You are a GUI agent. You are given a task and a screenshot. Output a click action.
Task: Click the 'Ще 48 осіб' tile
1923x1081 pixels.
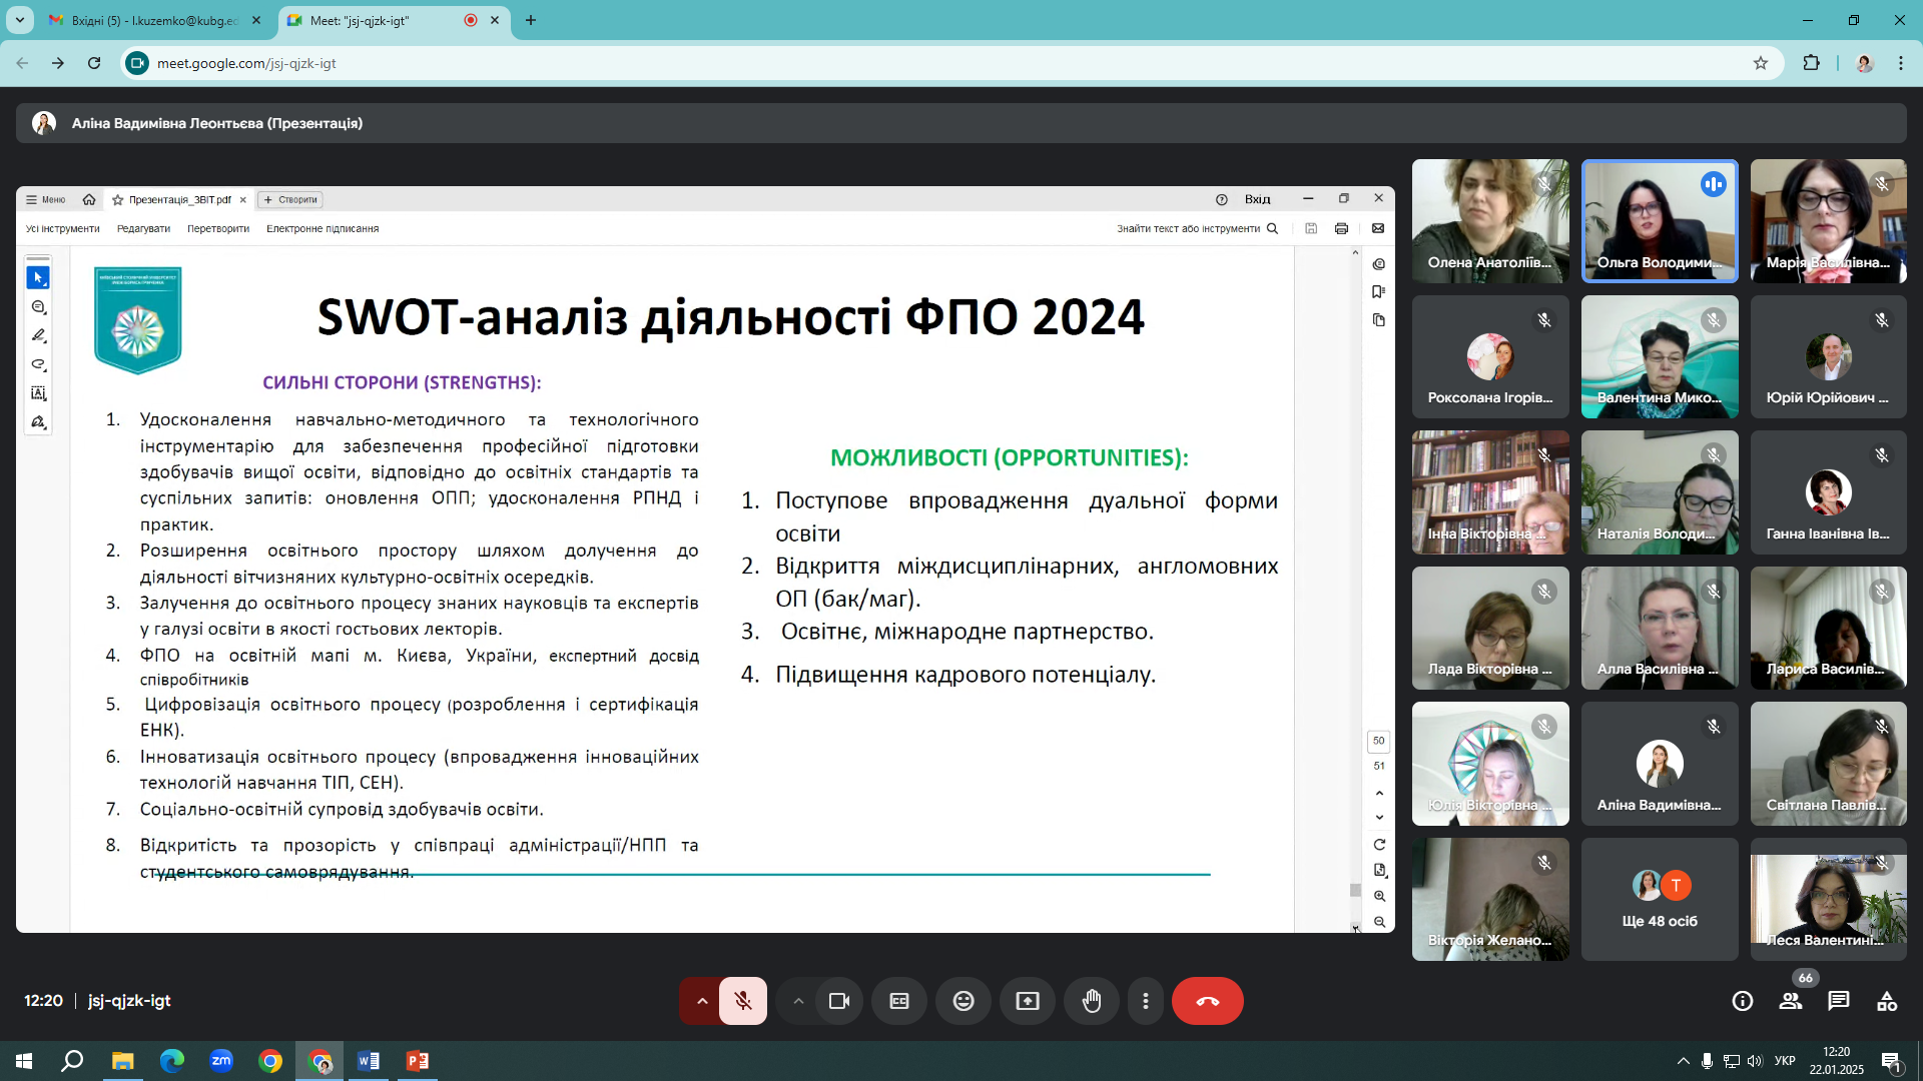click(1659, 899)
